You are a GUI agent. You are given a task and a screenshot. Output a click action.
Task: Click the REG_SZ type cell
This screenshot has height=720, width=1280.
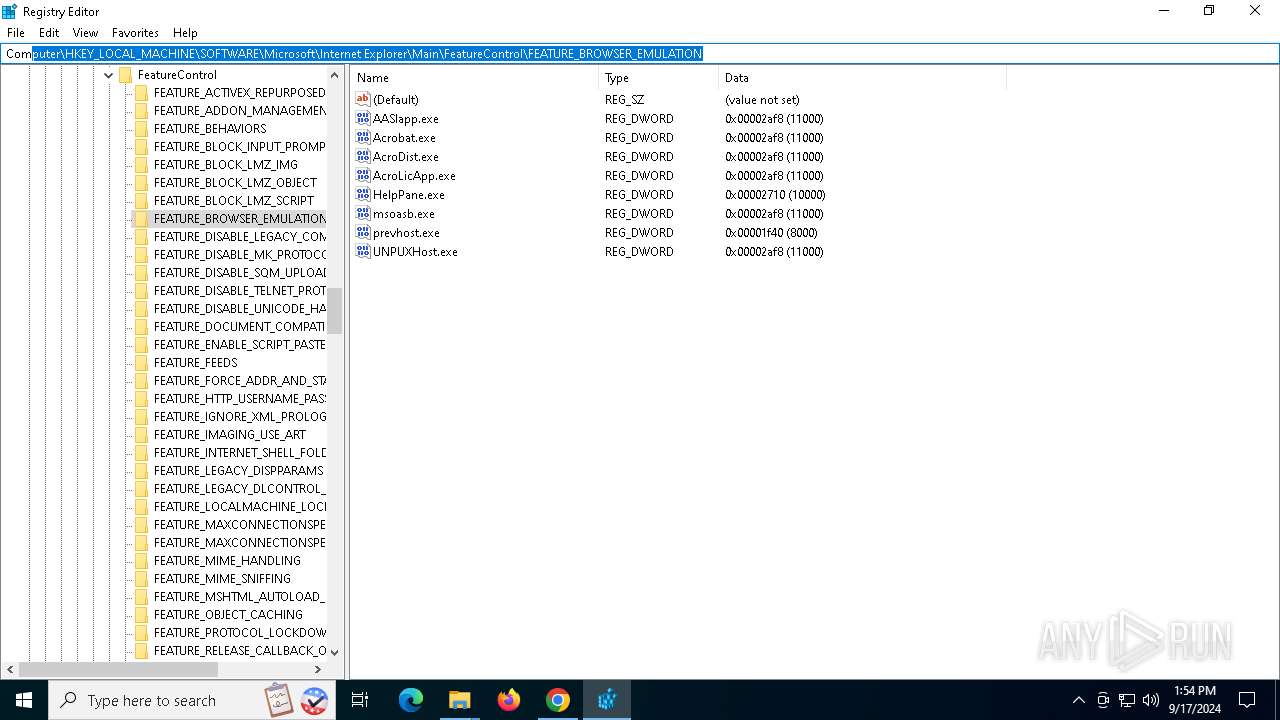click(624, 100)
